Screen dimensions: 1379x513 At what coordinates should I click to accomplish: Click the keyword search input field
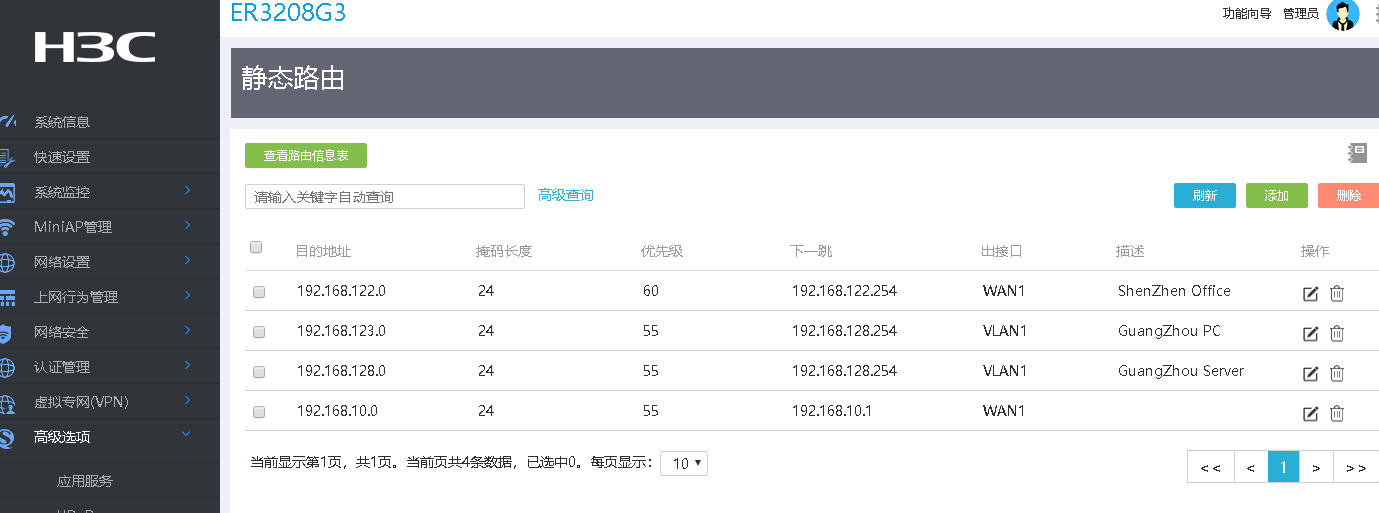click(x=384, y=197)
